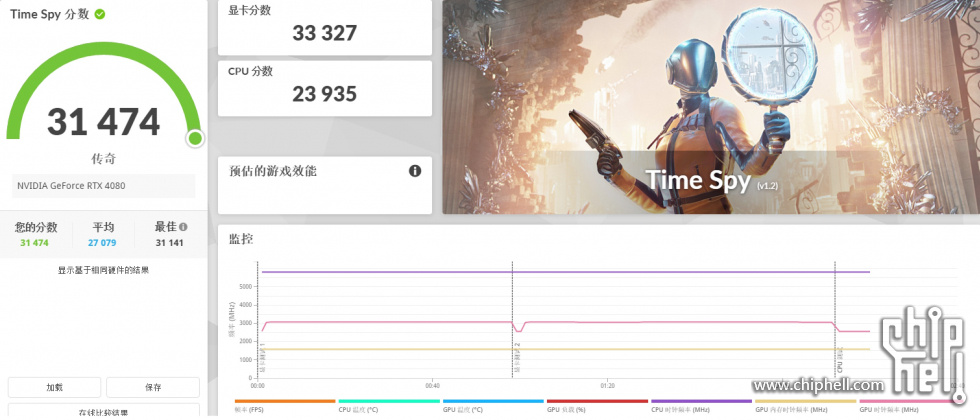Click the (v1.2) version label

pos(768,186)
